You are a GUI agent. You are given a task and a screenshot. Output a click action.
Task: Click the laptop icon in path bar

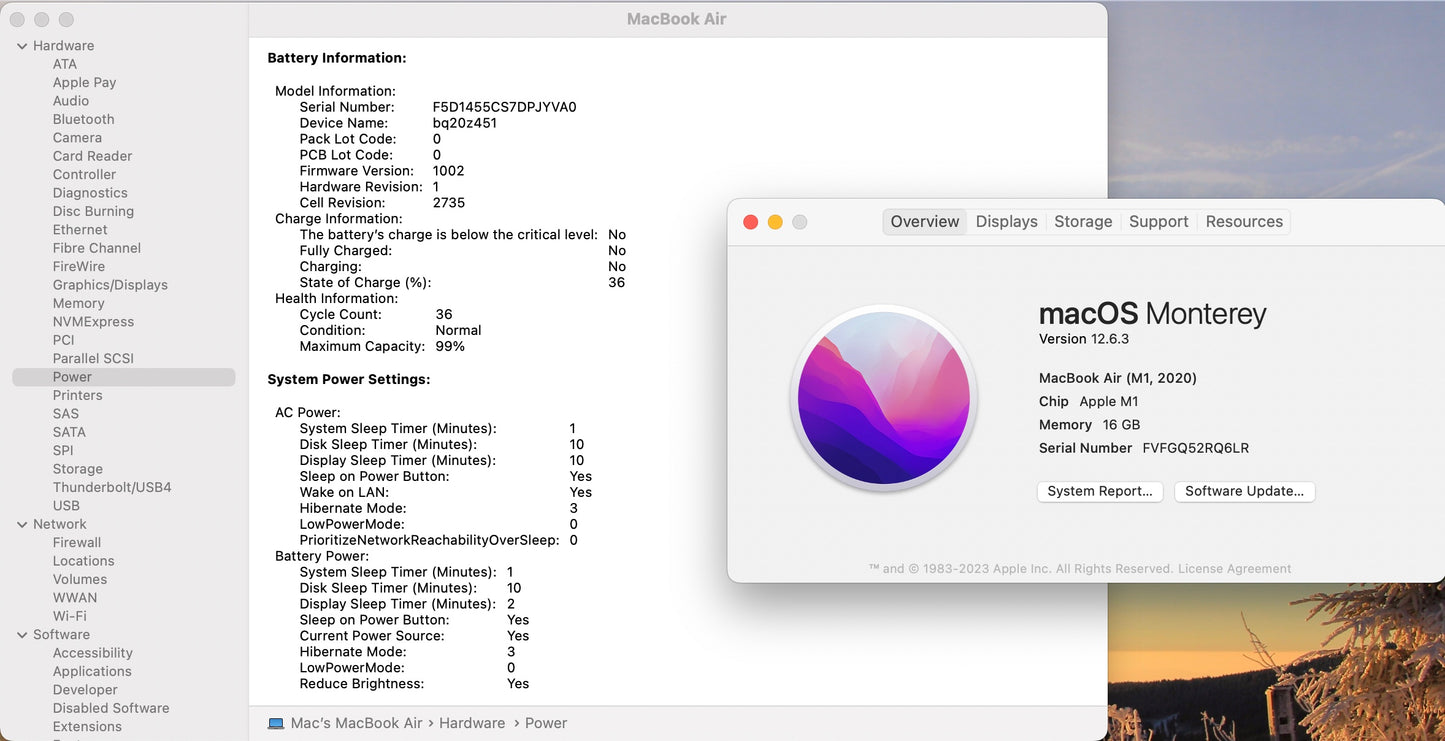pyautogui.click(x=276, y=723)
